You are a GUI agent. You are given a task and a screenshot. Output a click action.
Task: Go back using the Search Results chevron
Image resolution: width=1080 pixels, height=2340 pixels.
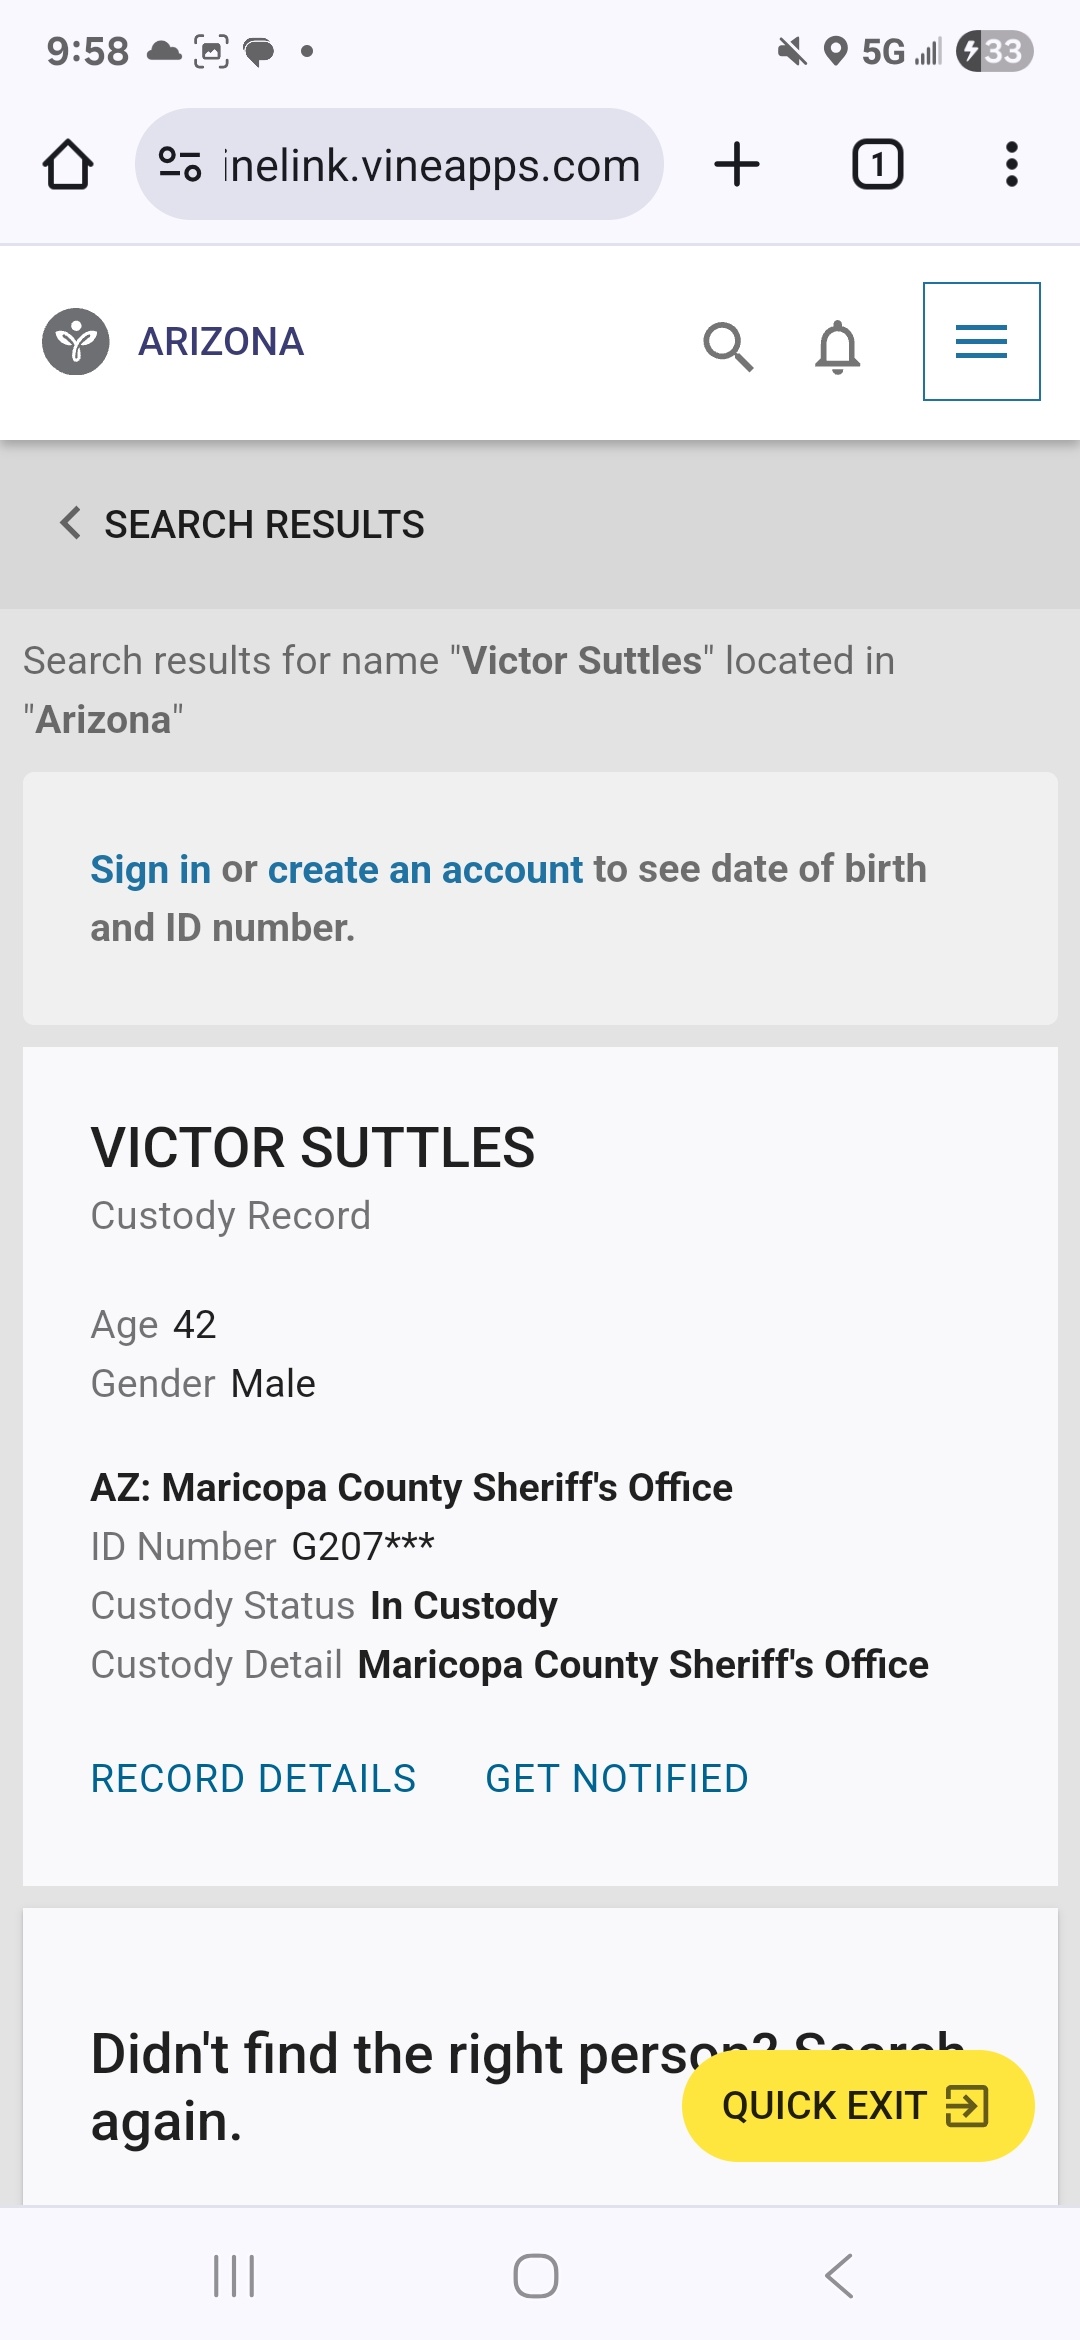tap(71, 523)
